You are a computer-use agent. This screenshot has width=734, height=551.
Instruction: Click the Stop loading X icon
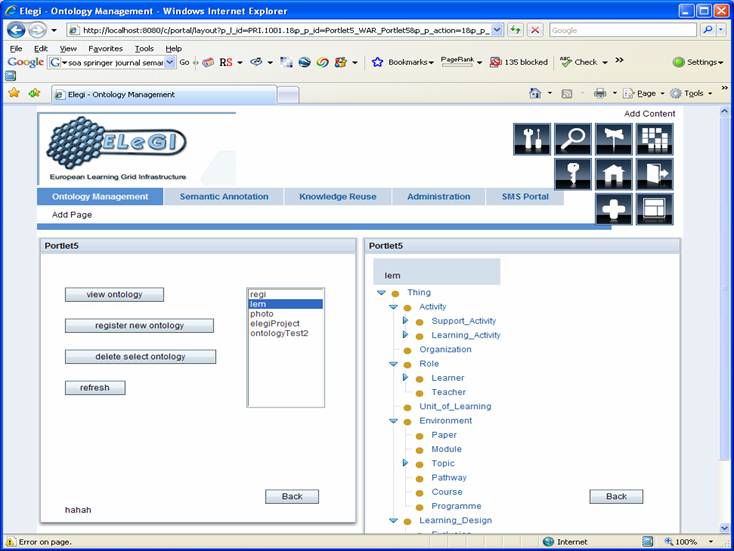[535, 30]
